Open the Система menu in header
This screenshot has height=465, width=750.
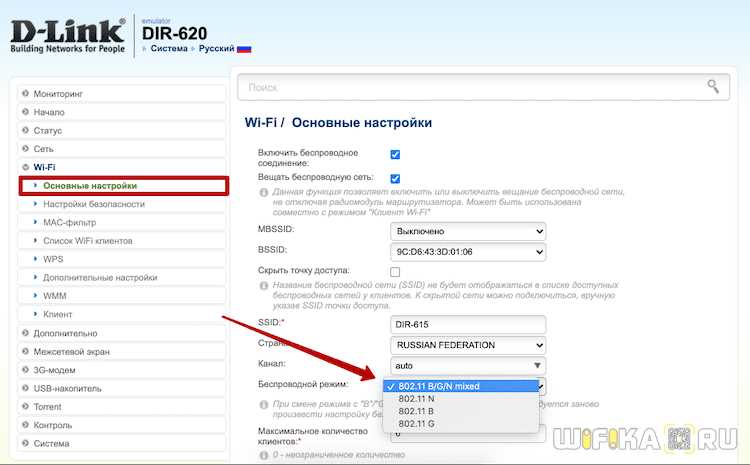169,48
